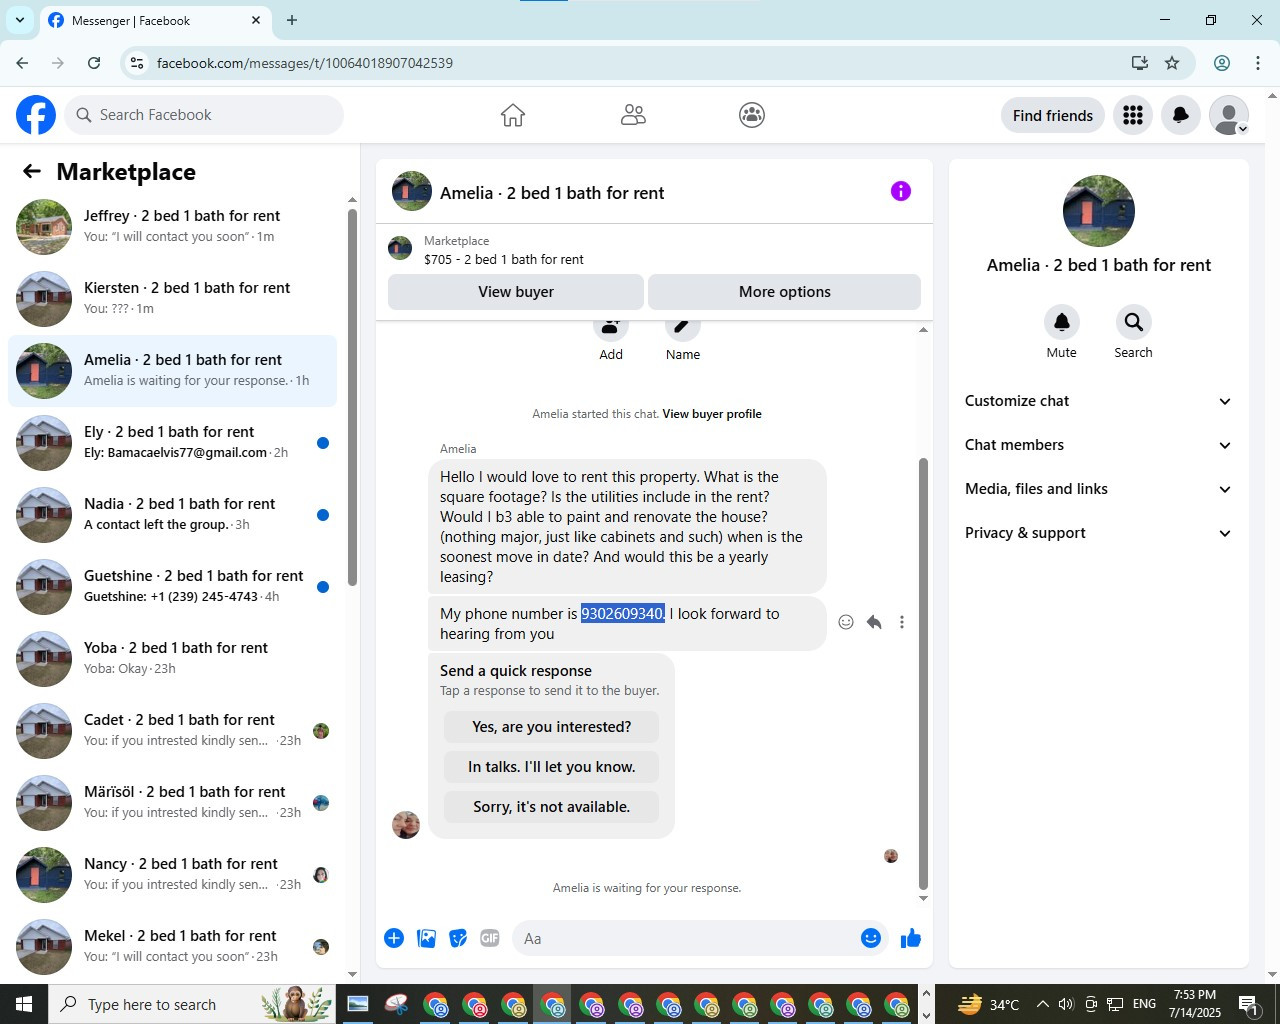Open more actions on the phone number message

pyautogui.click(x=902, y=622)
